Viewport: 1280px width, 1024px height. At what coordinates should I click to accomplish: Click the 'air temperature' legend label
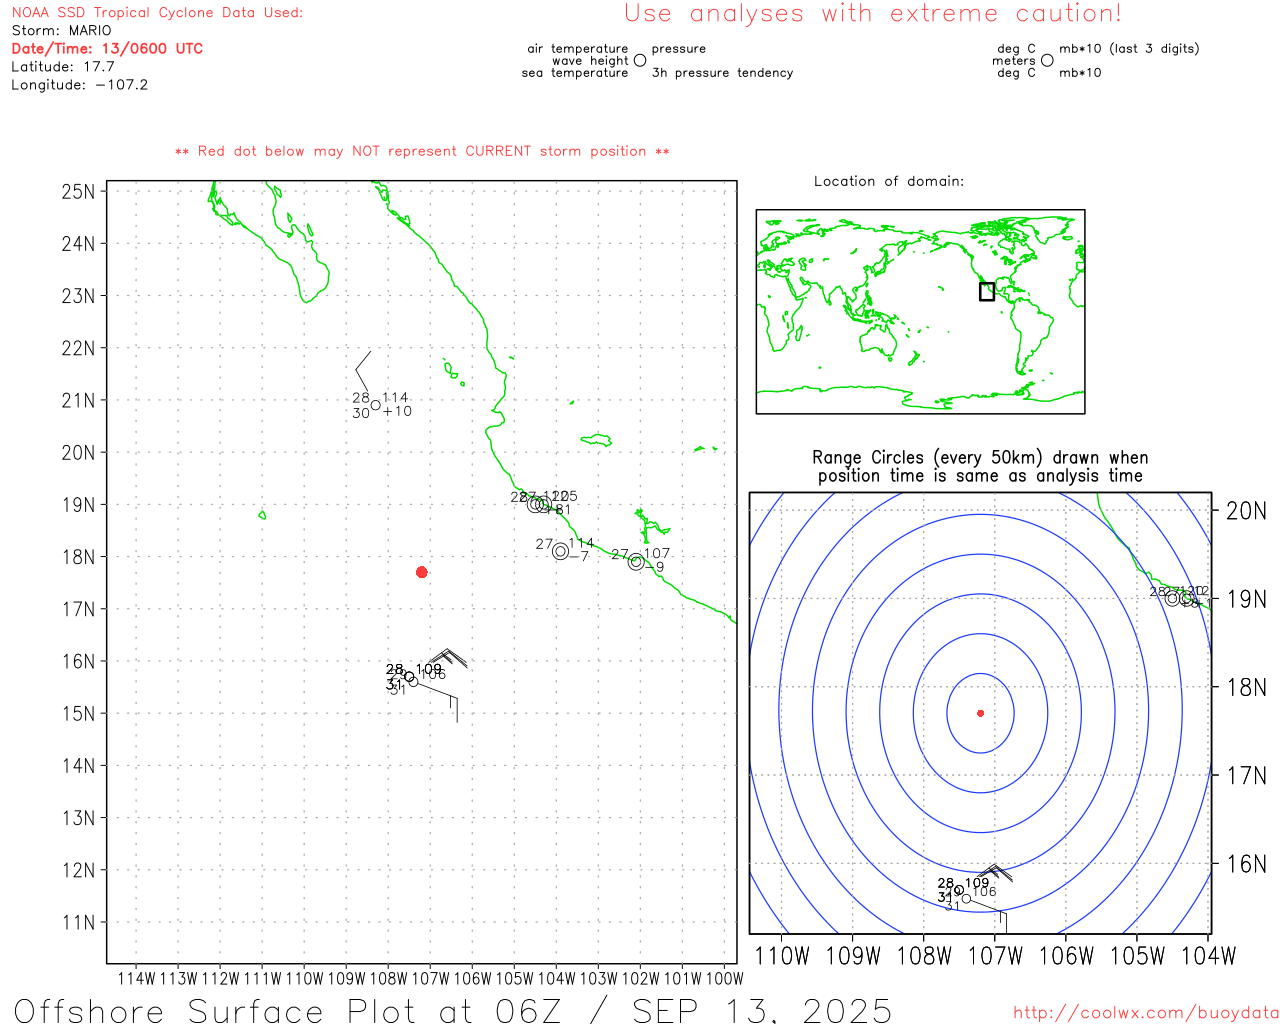point(578,49)
